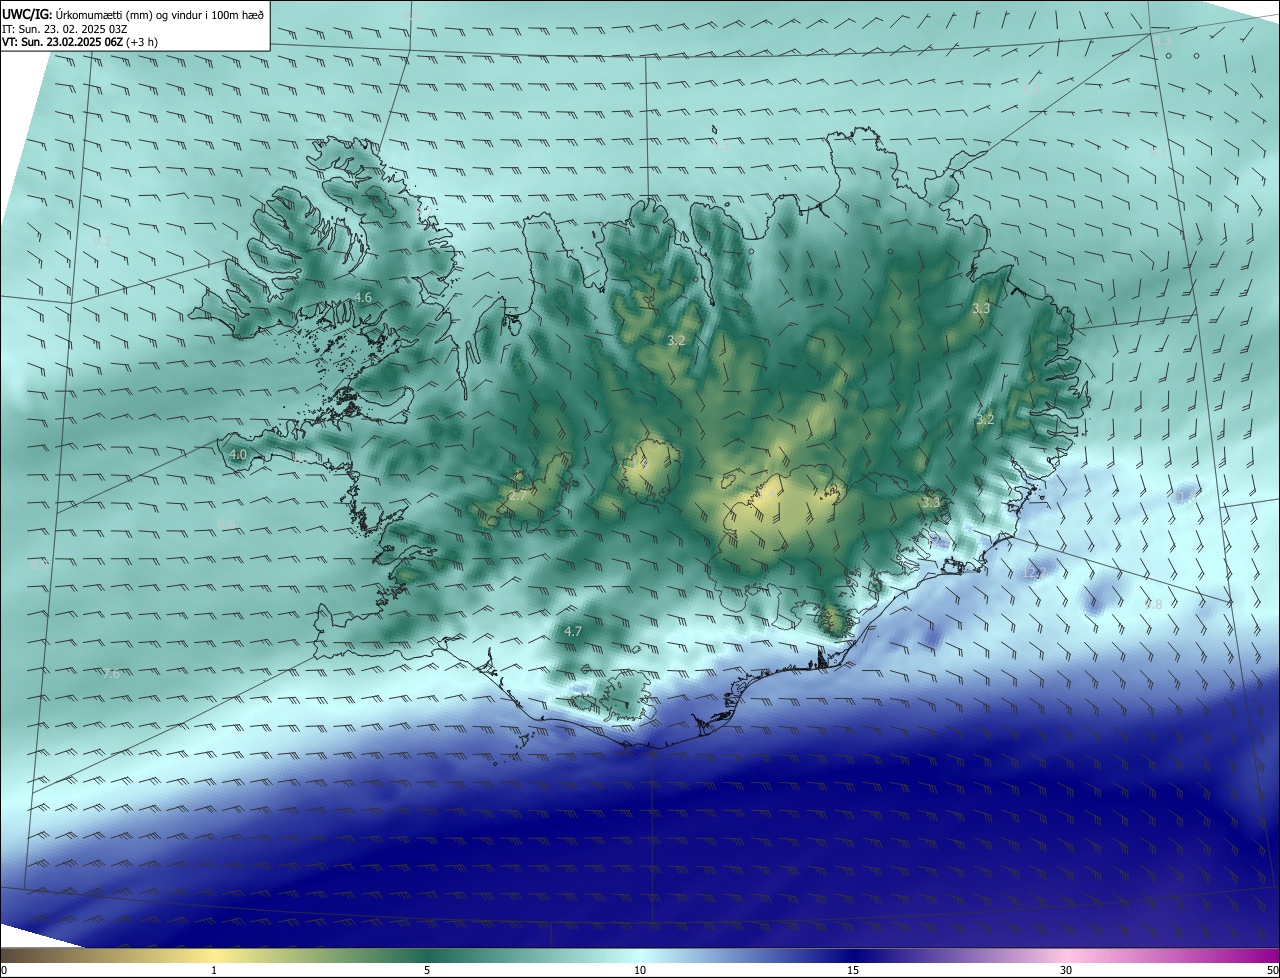Click the 4.0 value on the map

tap(238, 454)
